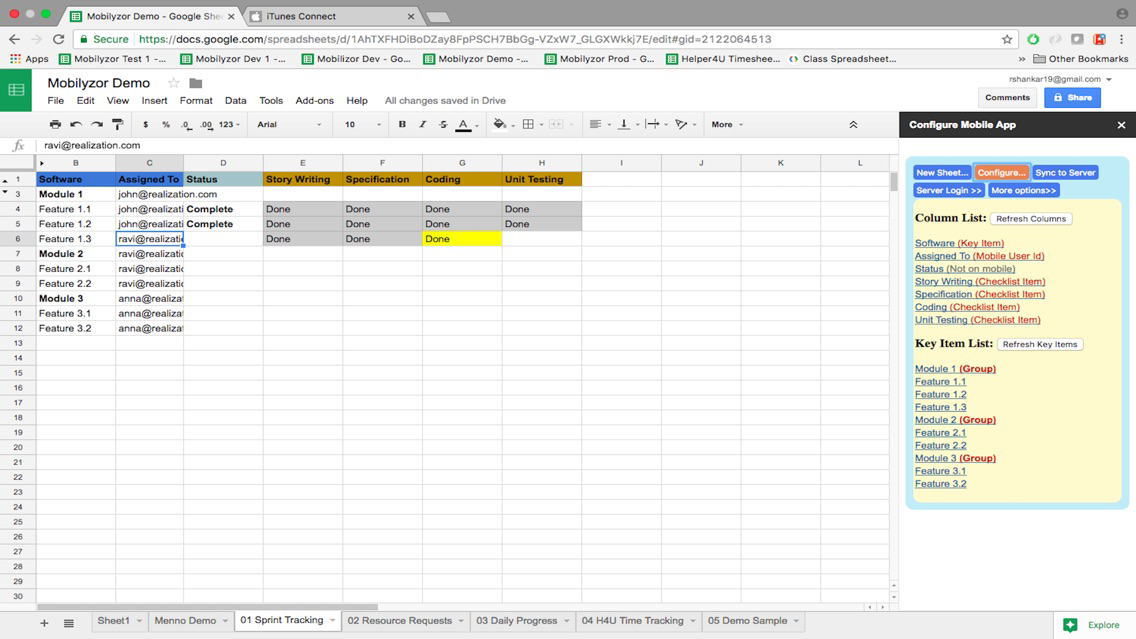Click the Share button
The height and width of the screenshot is (639, 1136).
click(x=1072, y=98)
